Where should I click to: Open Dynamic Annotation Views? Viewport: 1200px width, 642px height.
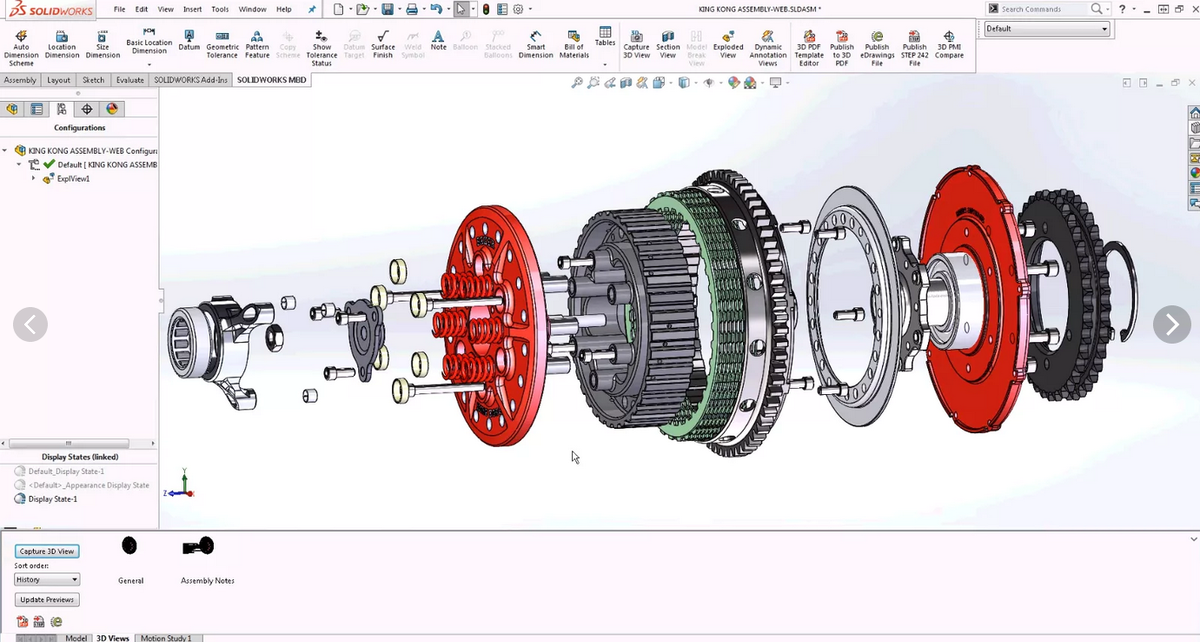[x=768, y=48]
